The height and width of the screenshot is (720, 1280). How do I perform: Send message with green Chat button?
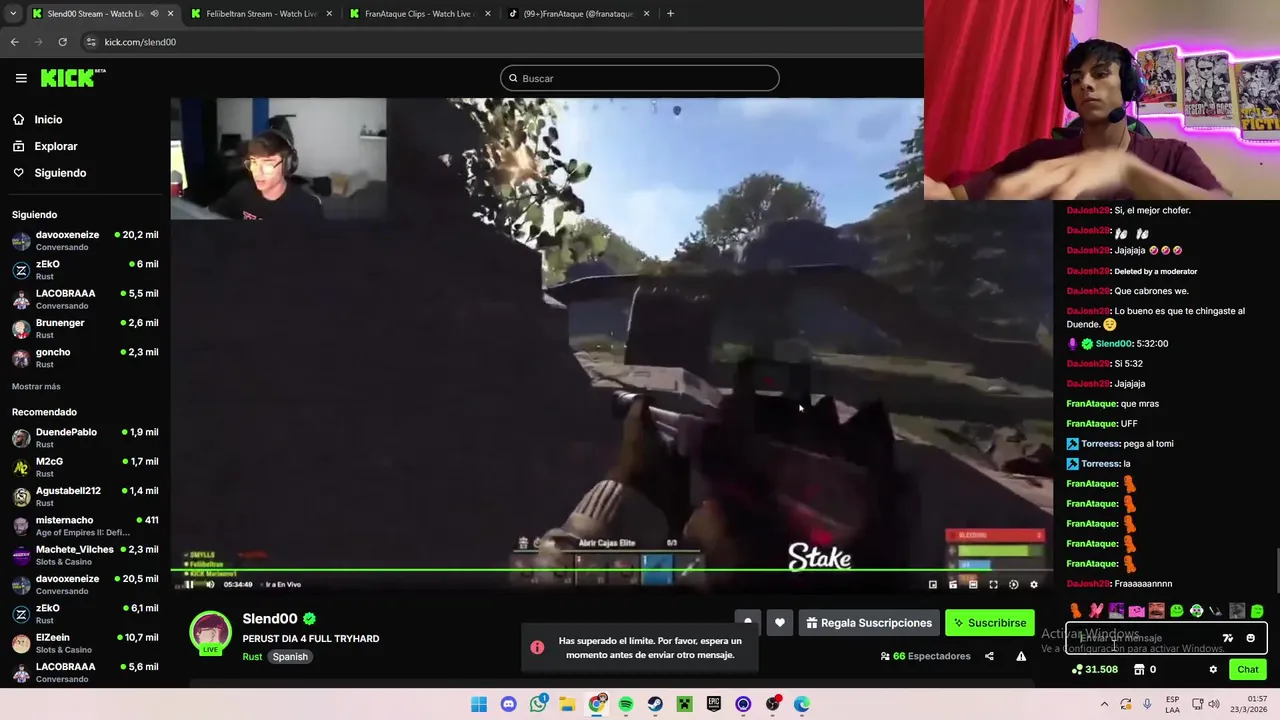click(x=1248, y=670)
